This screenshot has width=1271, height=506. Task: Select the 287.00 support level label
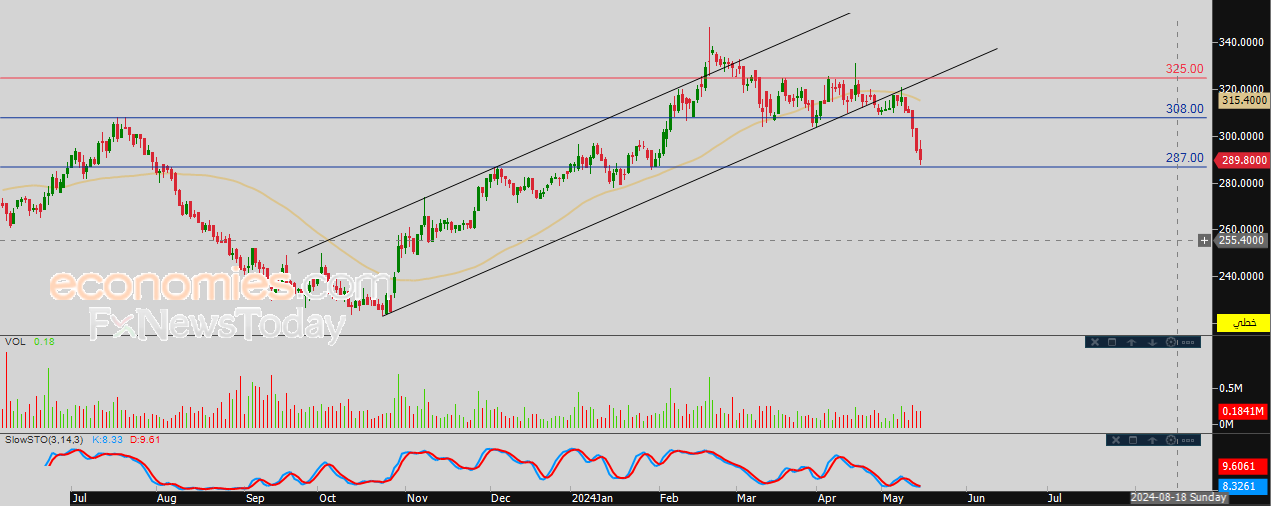pos(1184,158)
